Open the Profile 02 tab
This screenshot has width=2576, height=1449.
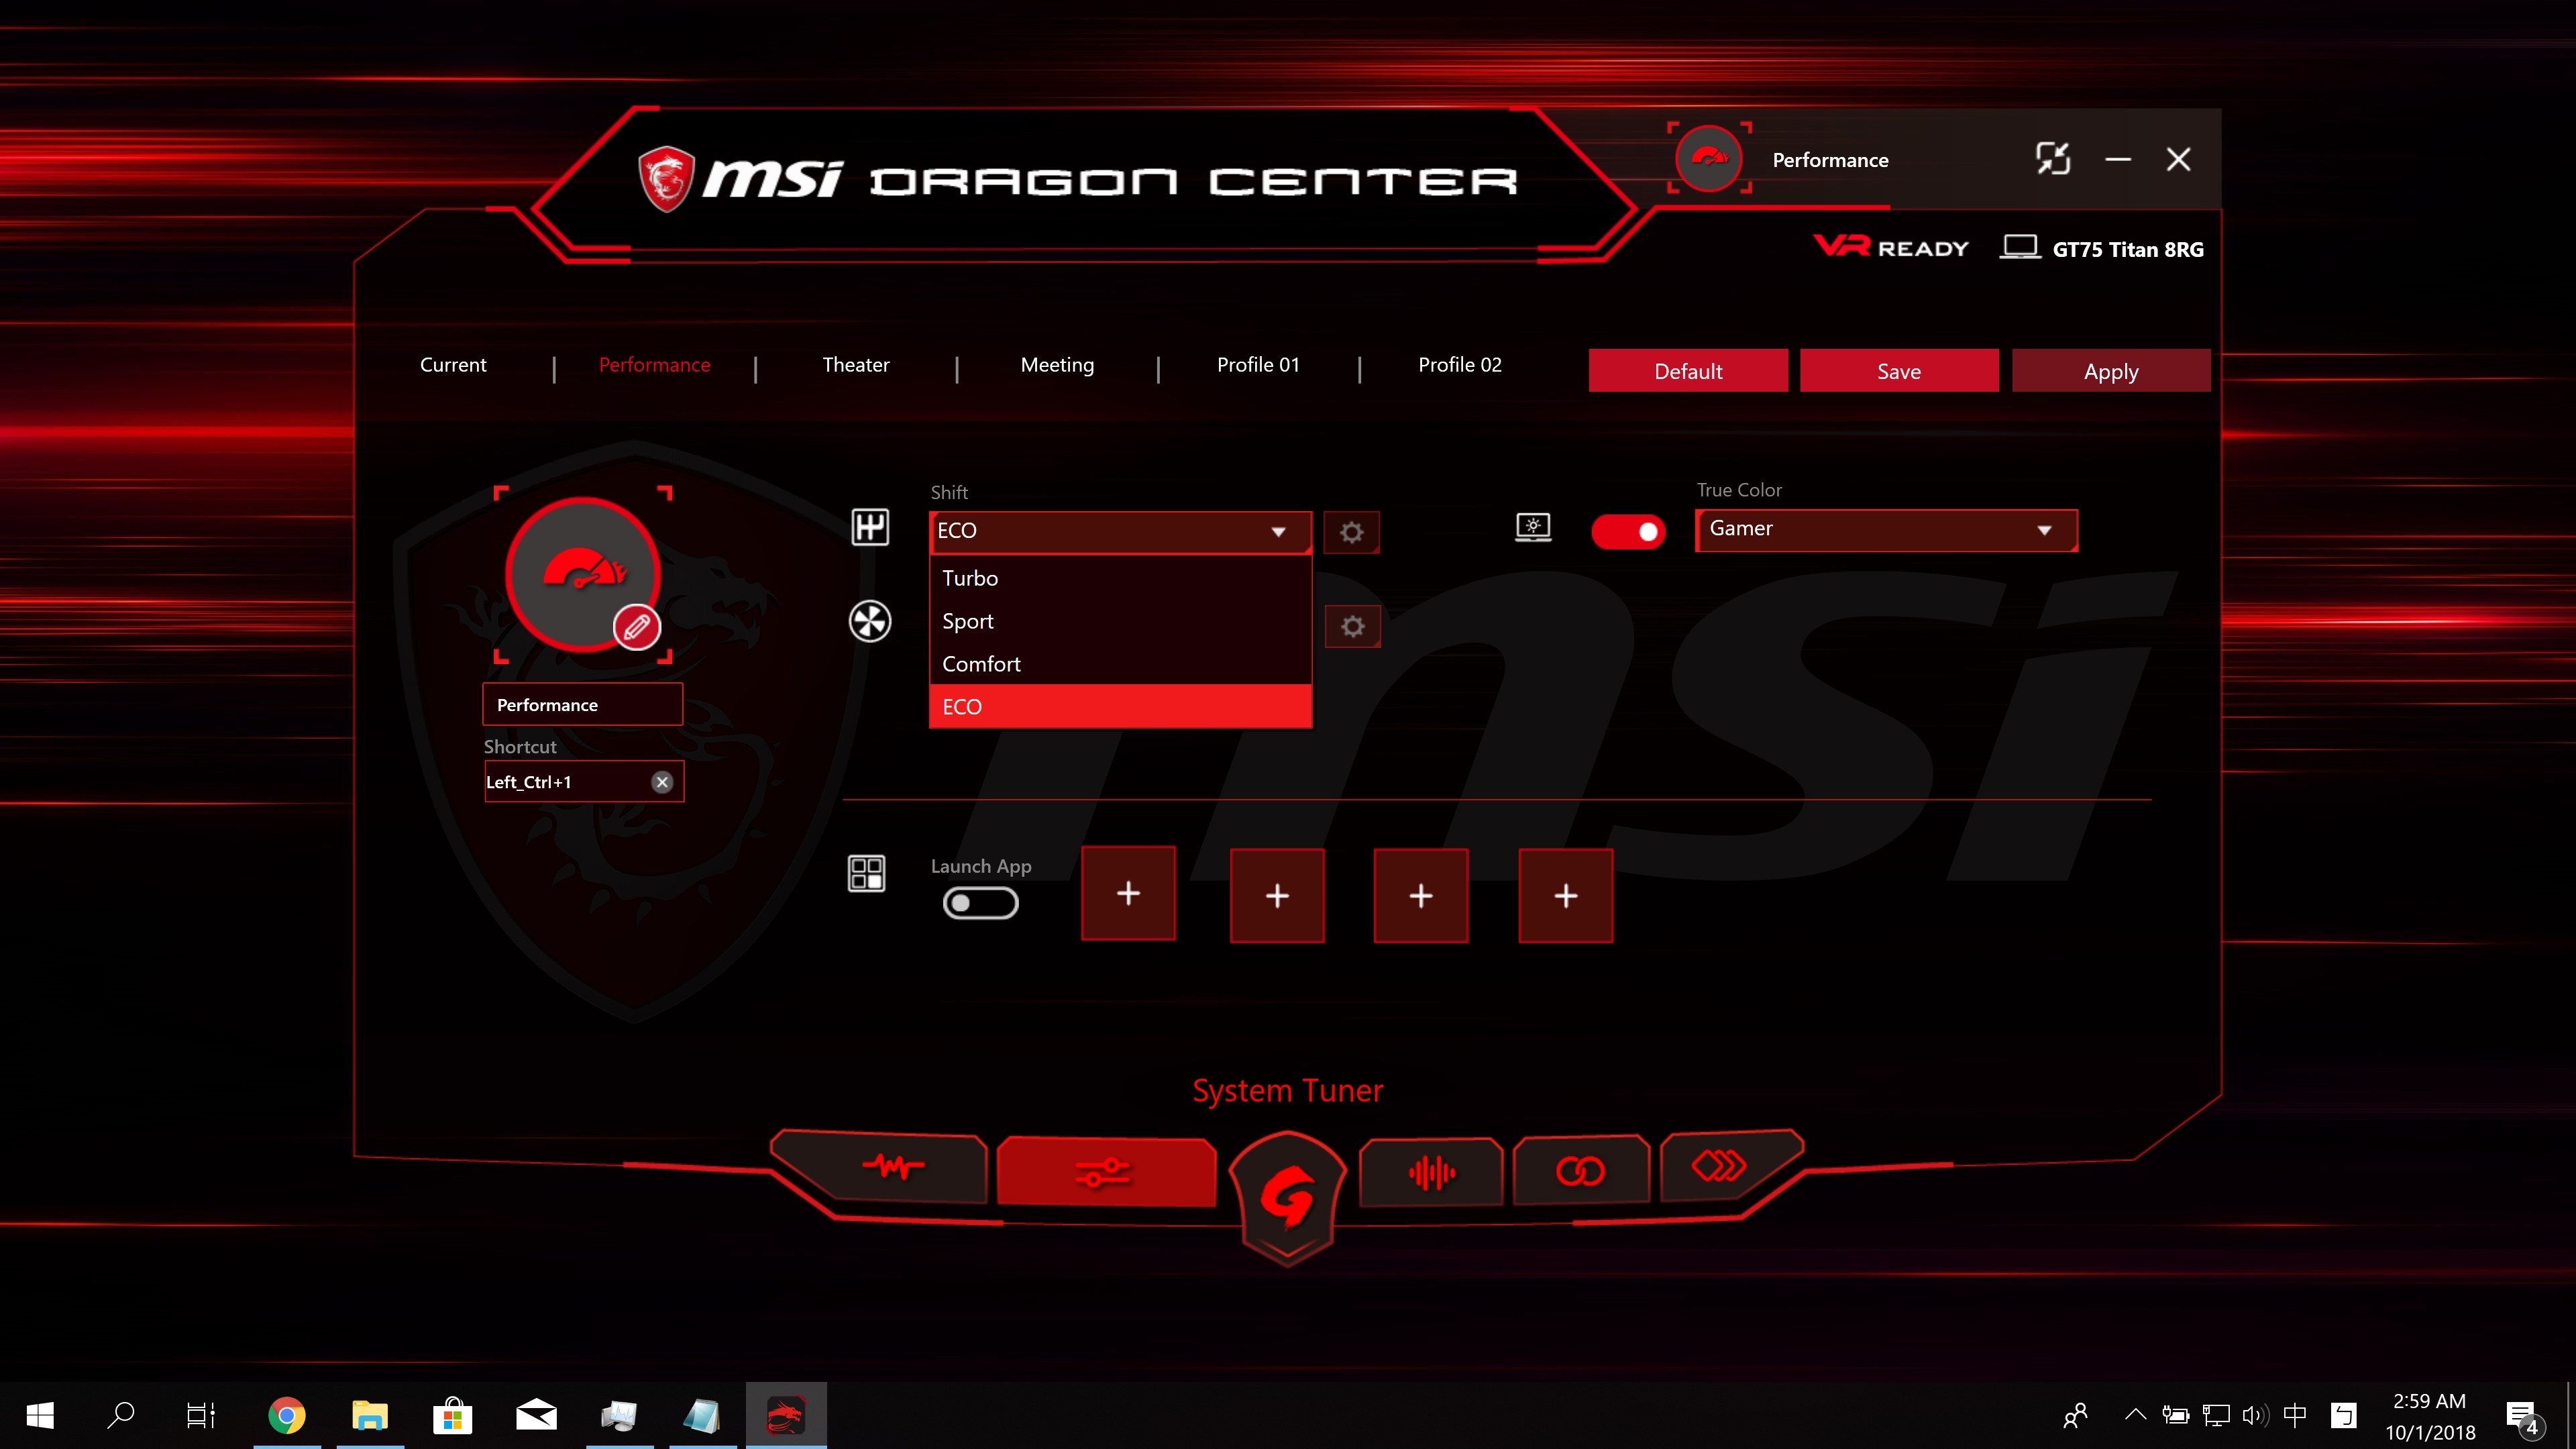(x=1460, y=365)
